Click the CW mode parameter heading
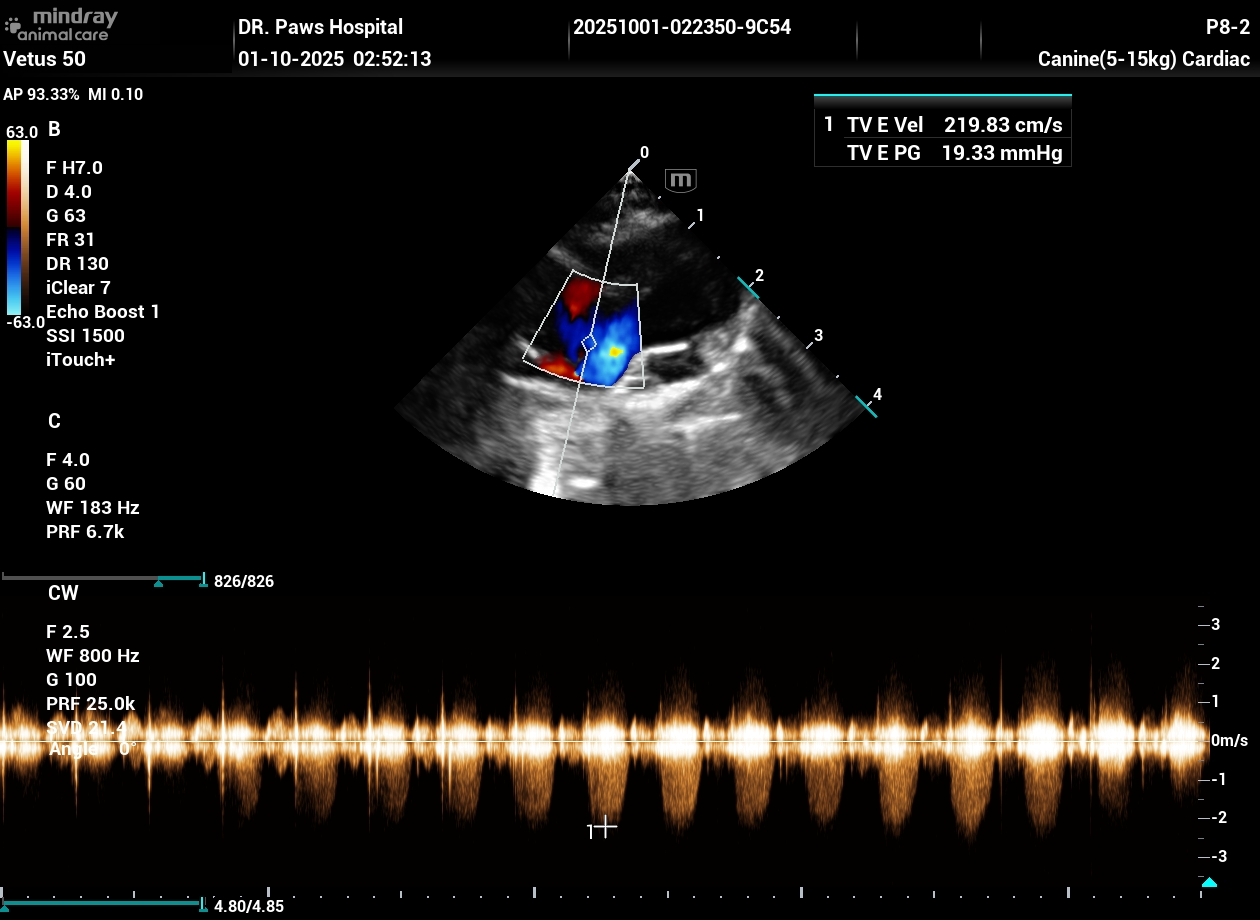 (x=63, y=593)
